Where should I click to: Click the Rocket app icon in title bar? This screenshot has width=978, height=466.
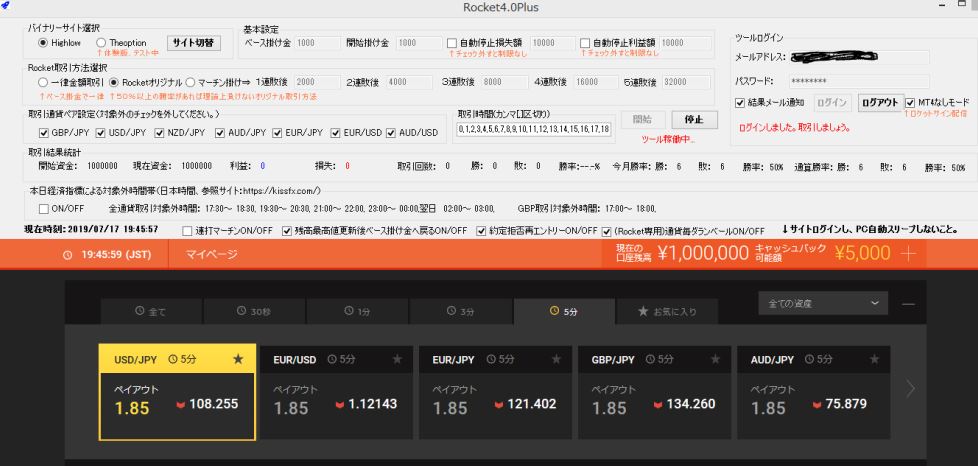tap(6, 6)
